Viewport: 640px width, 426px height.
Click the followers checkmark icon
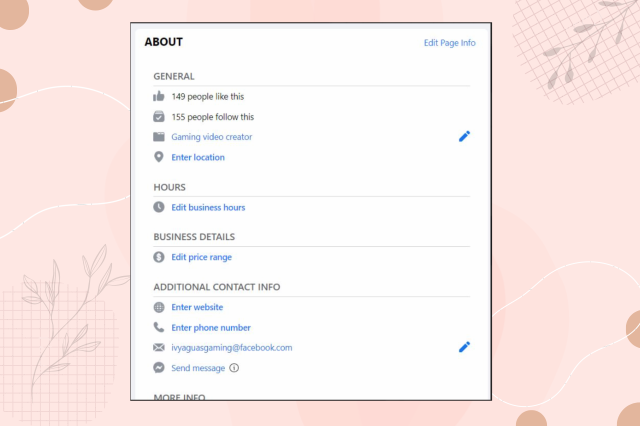pos(158,117)
